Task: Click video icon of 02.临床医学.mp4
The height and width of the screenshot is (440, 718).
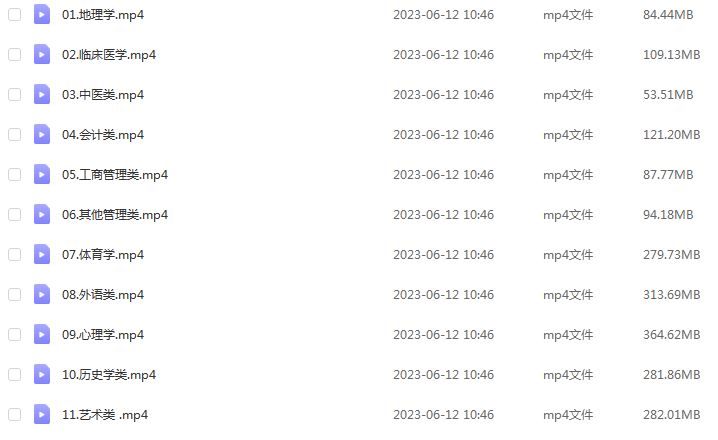Action: point(42,54)
